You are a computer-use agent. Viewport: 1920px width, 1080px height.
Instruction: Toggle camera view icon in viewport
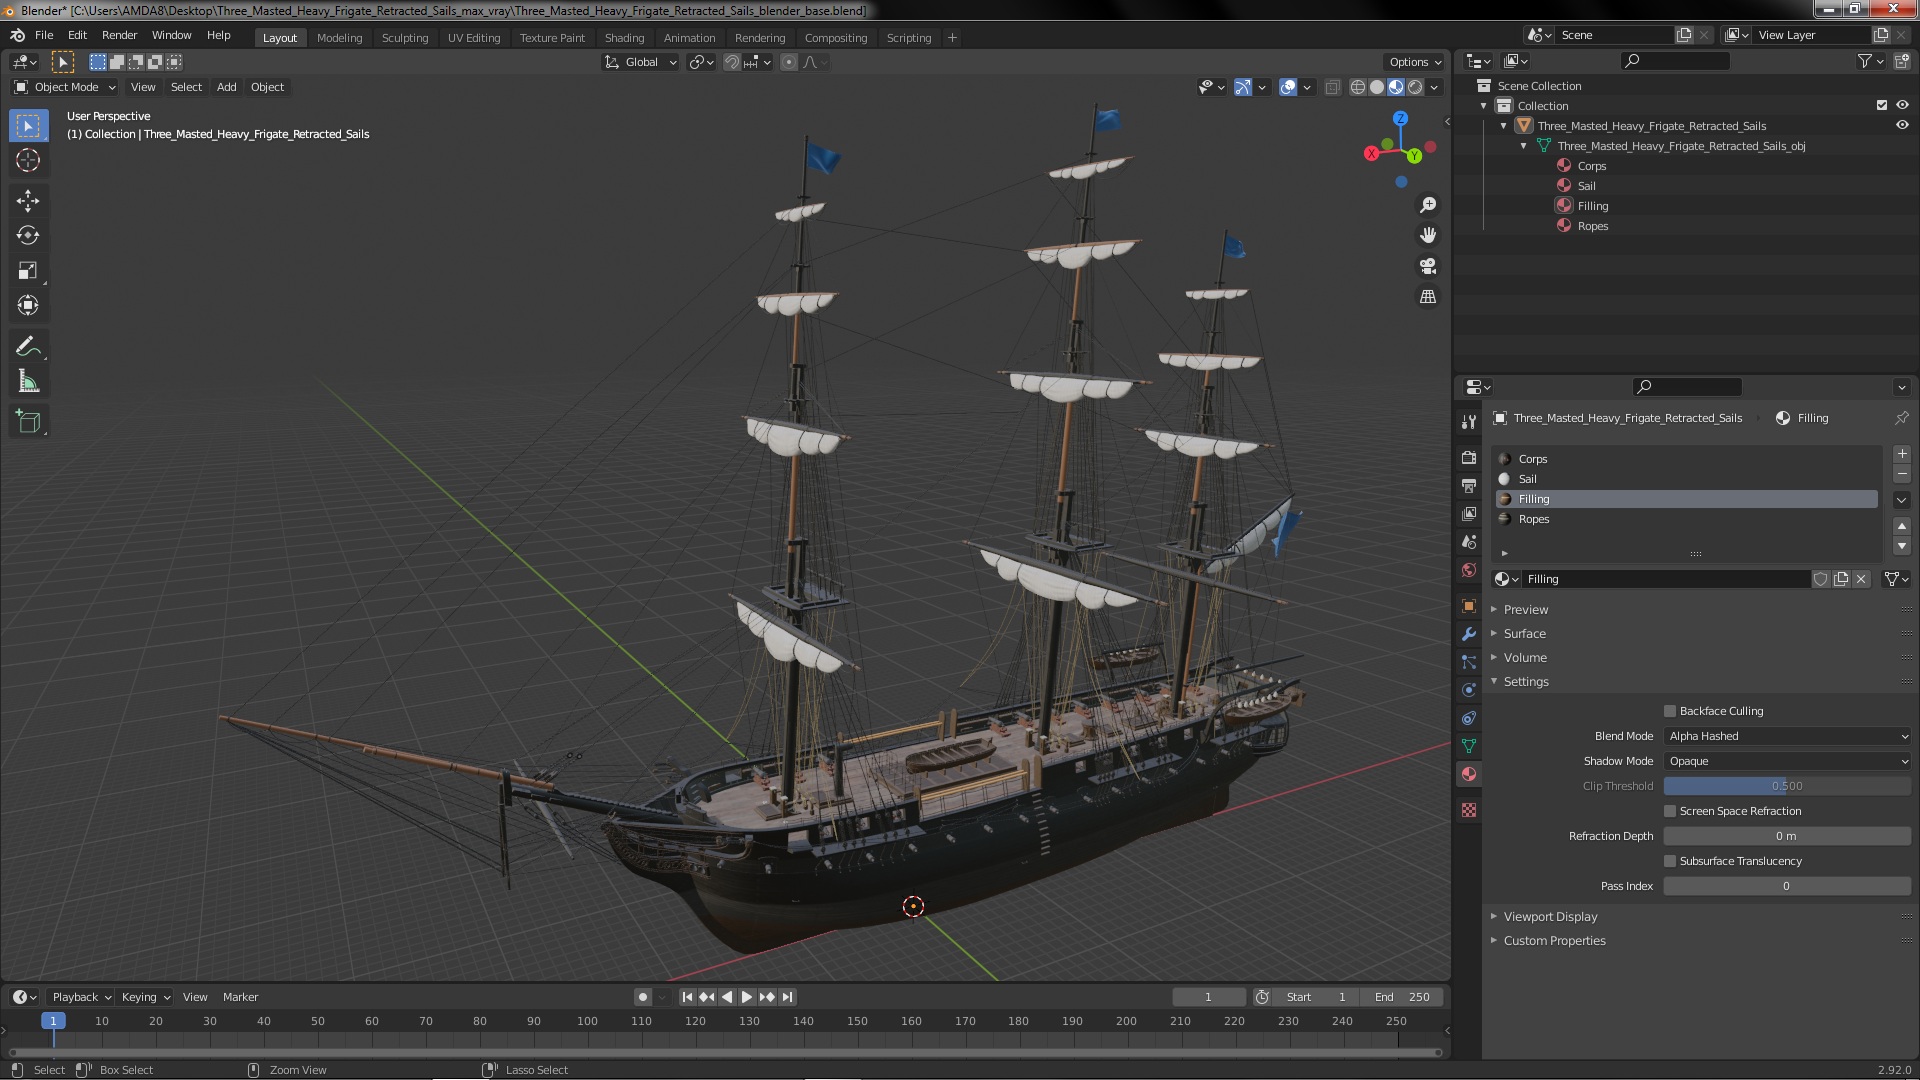click(x=1428, y=266)
